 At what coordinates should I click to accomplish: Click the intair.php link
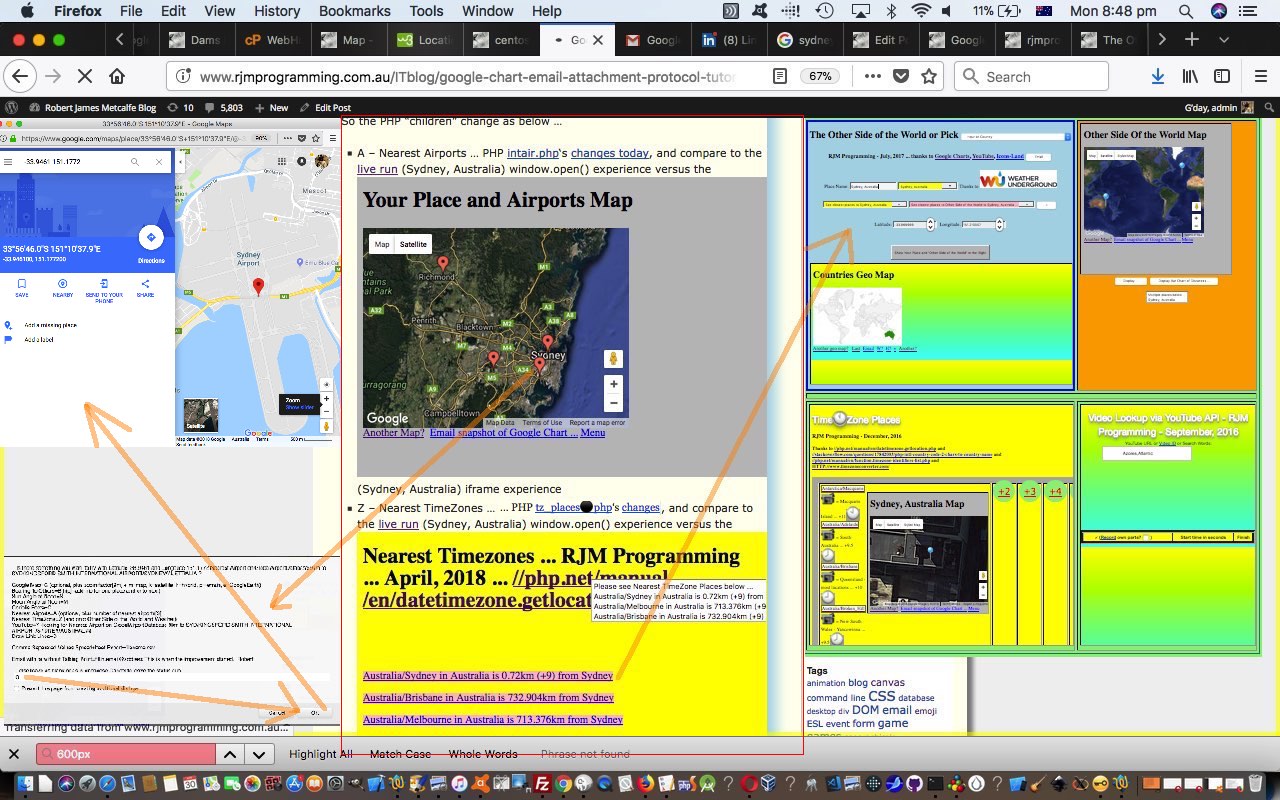[x=532, y=153]
